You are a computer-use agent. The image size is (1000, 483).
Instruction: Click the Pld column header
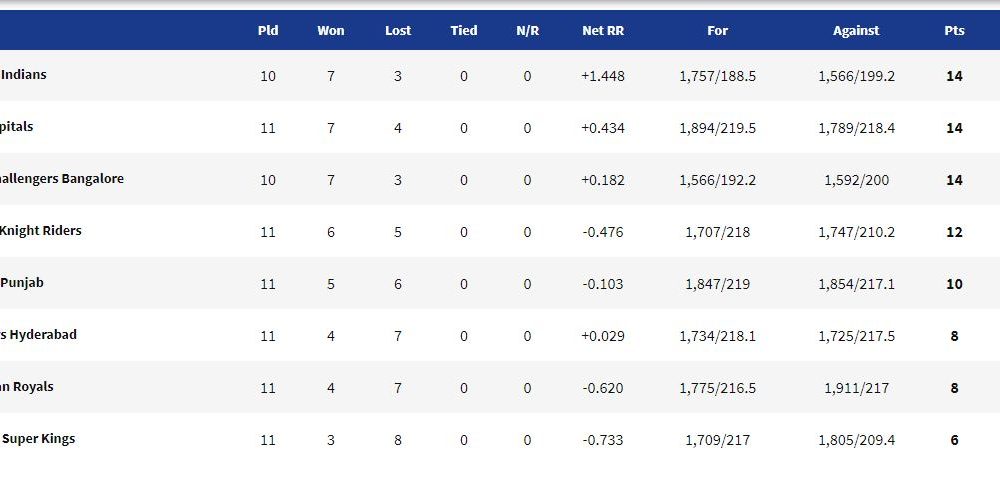pos(268,30)
